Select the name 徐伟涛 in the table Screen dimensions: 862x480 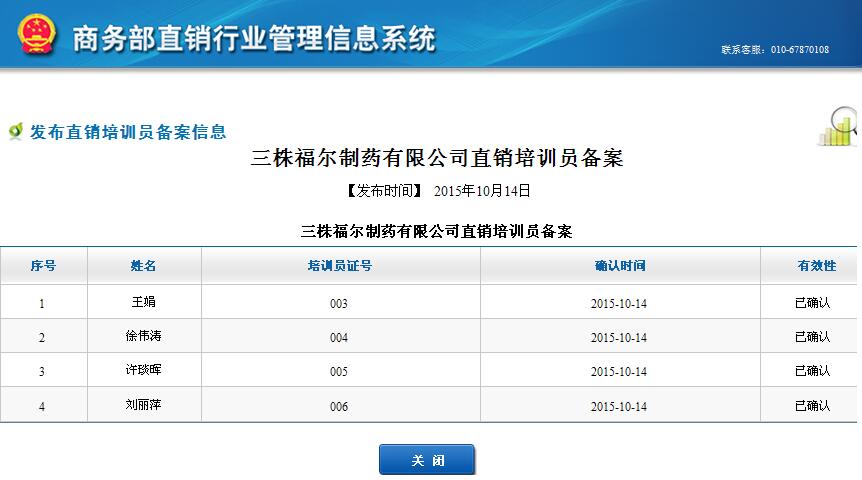[x=144, y=336]
